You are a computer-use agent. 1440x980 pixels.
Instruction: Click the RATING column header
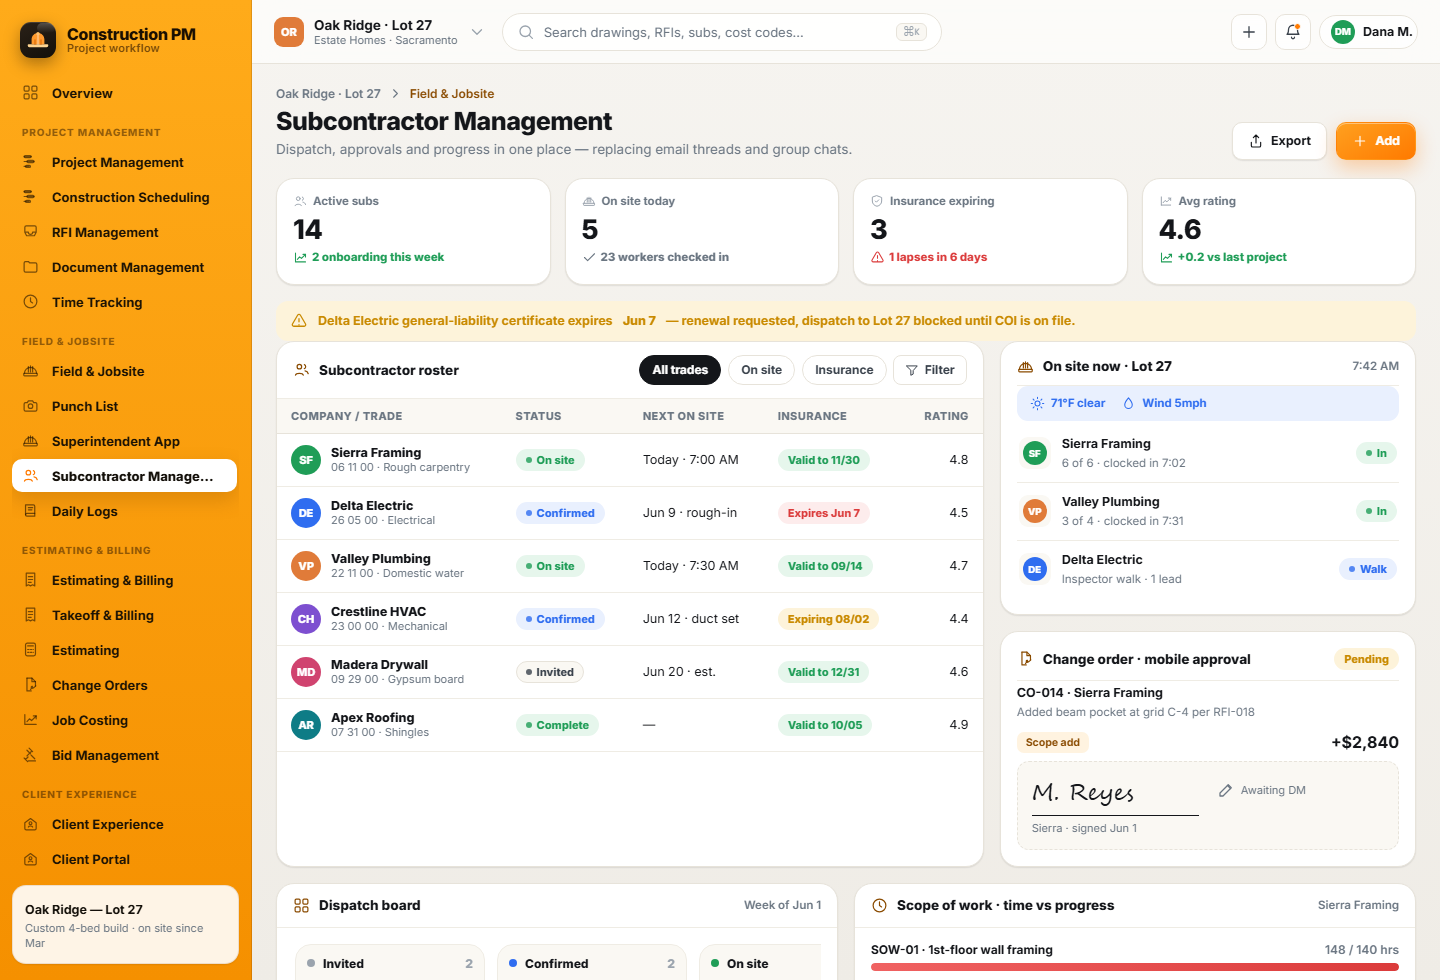(946, 416)
